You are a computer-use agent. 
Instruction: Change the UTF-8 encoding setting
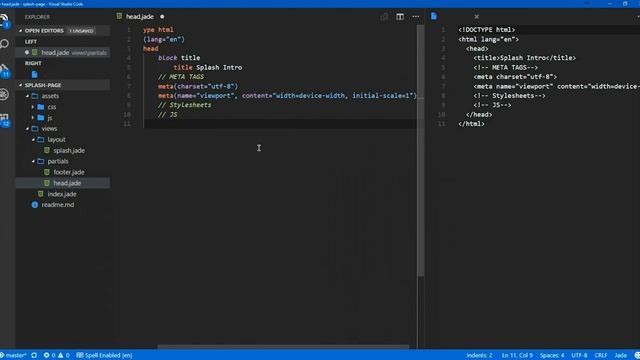(x=579, y=355)
